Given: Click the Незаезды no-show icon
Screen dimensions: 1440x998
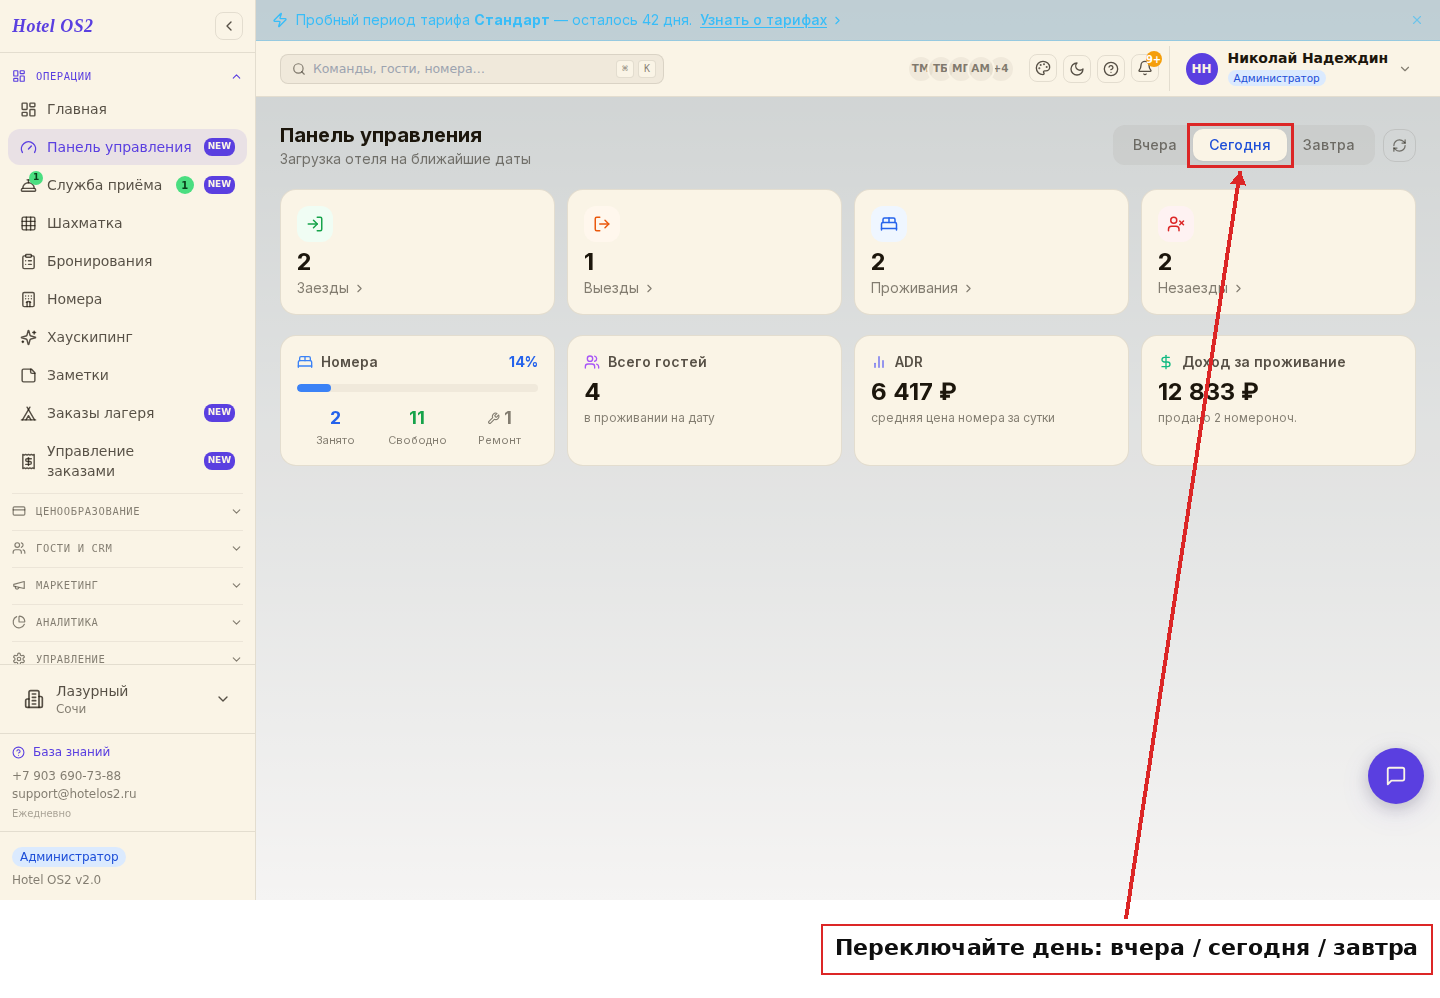Looking at the screenshot, I should click(x=1176, y=224).
